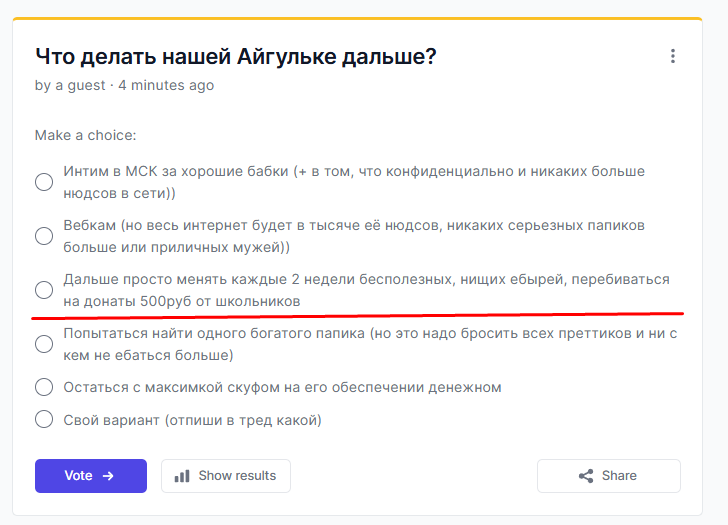Image resolution: width=728 pixels, height=525 pixels.
Task: Click the 'Вебкам (но весь интернет...' option text
Action: coord(354,236)
